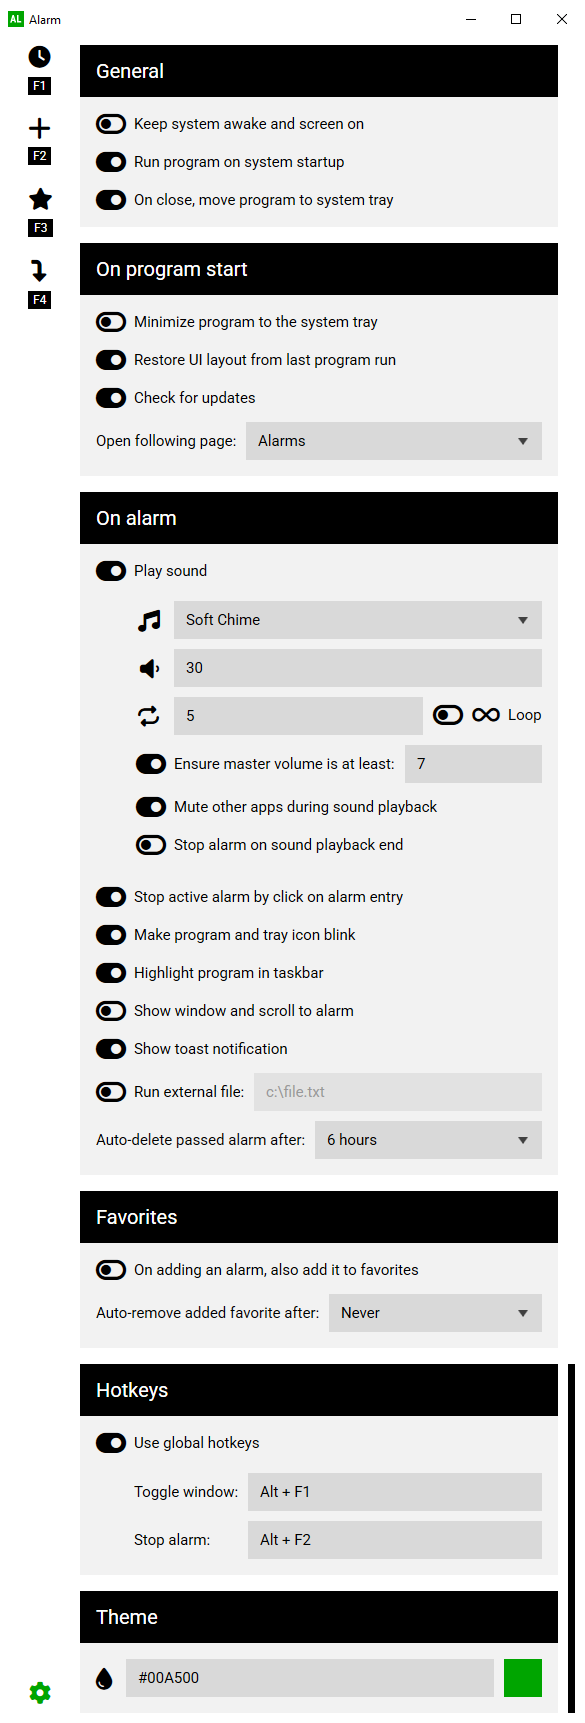Disable Check for updates toggle
Viewport: 585px width, 1723px height.
(111, 398)
